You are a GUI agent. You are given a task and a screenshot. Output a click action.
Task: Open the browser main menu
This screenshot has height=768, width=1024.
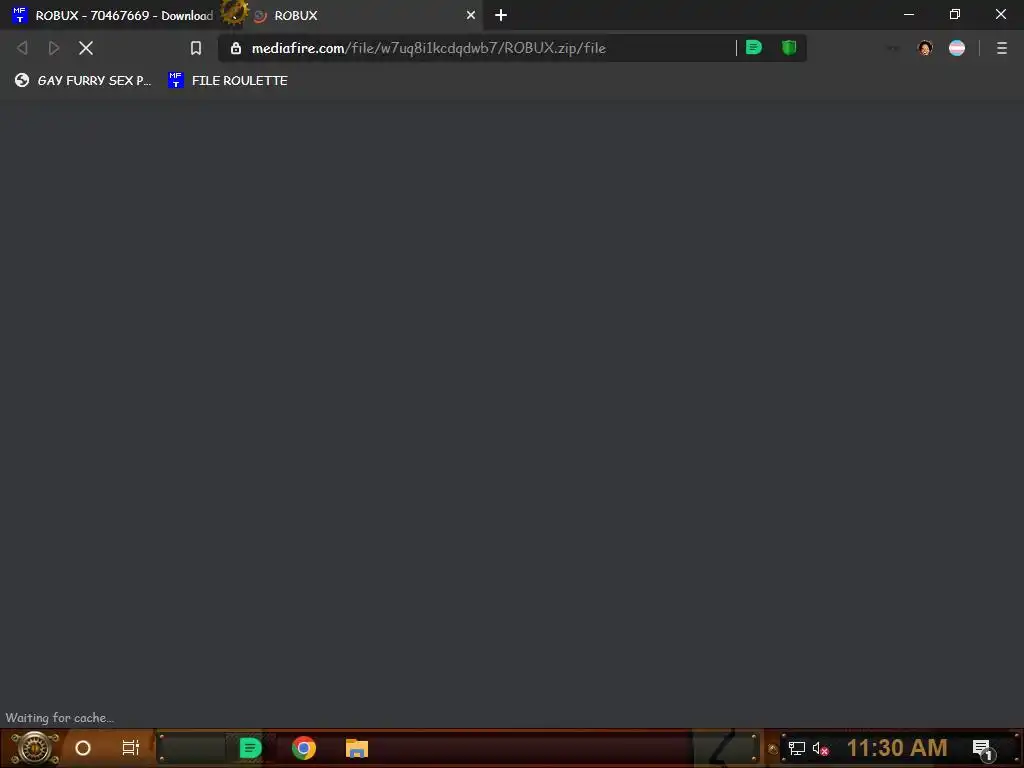[x=1002, y=48]
